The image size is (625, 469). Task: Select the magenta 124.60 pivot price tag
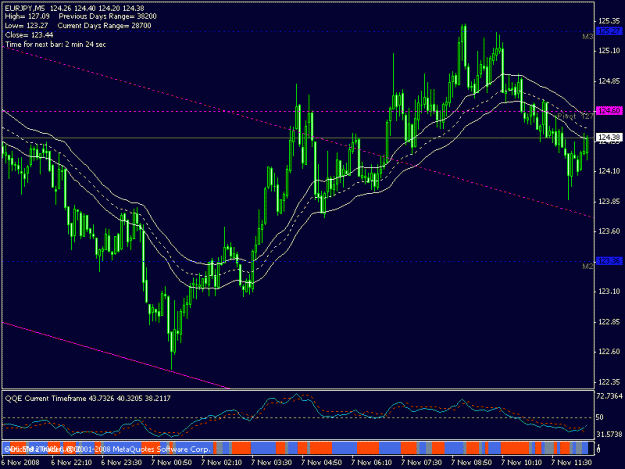tap(609, 111)
